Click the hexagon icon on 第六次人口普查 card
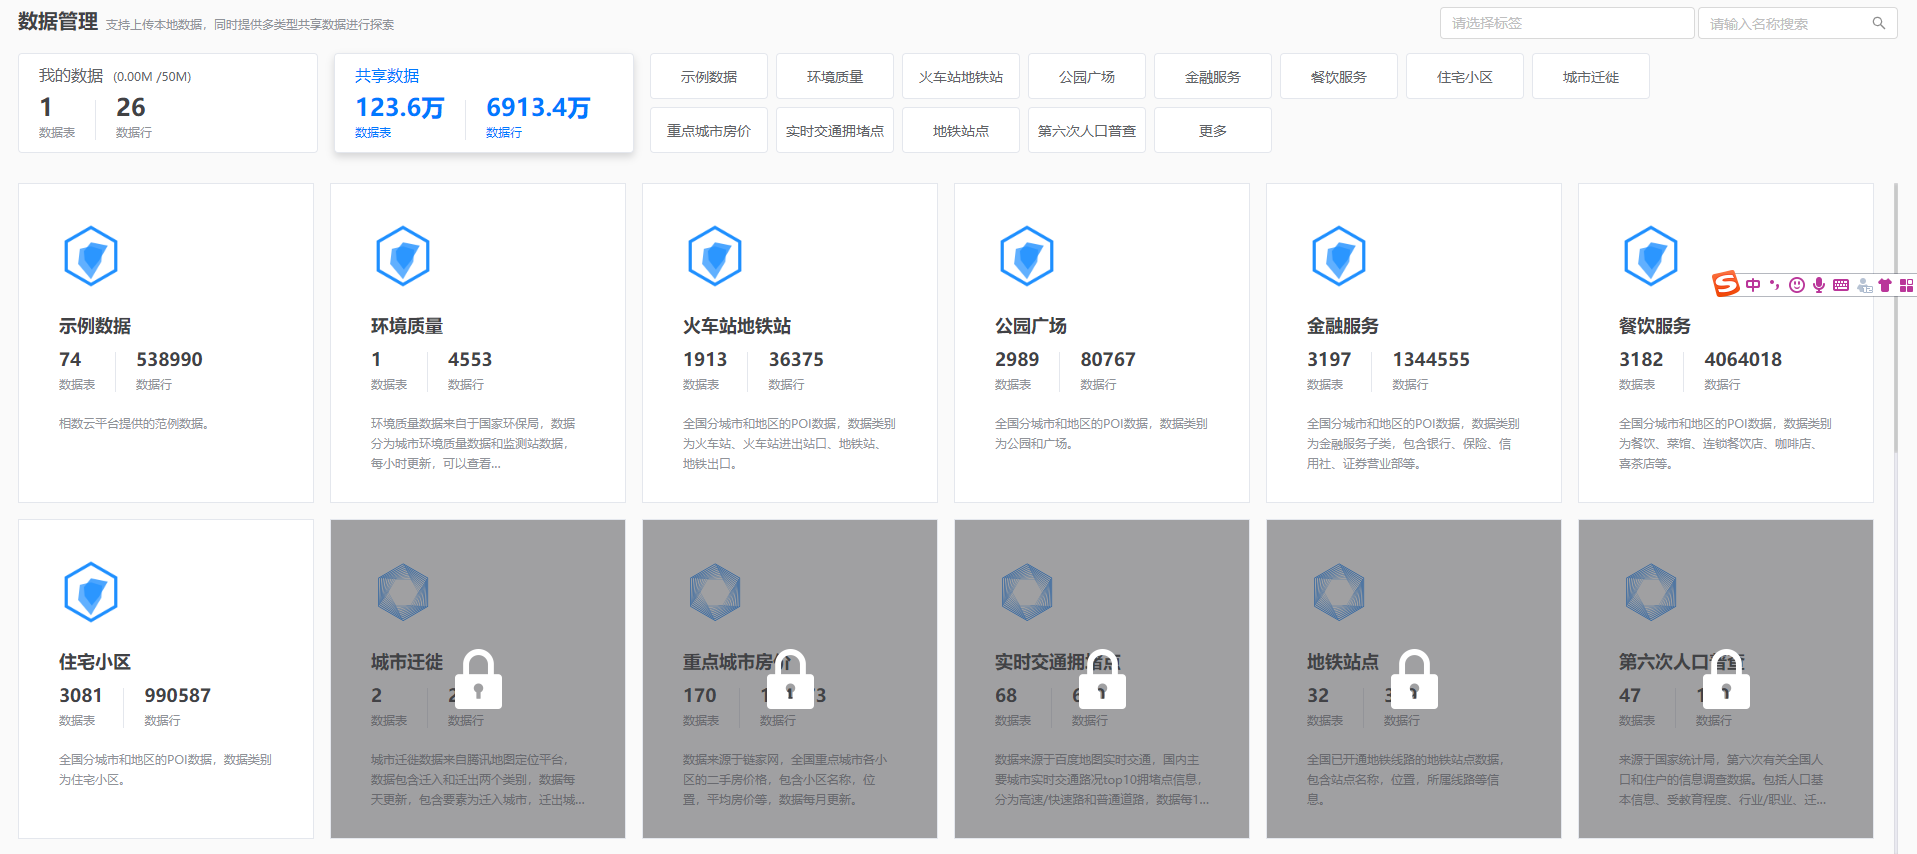Image resolution: width=1917 pixels, height=854 pixels. tap(1651, 592)
